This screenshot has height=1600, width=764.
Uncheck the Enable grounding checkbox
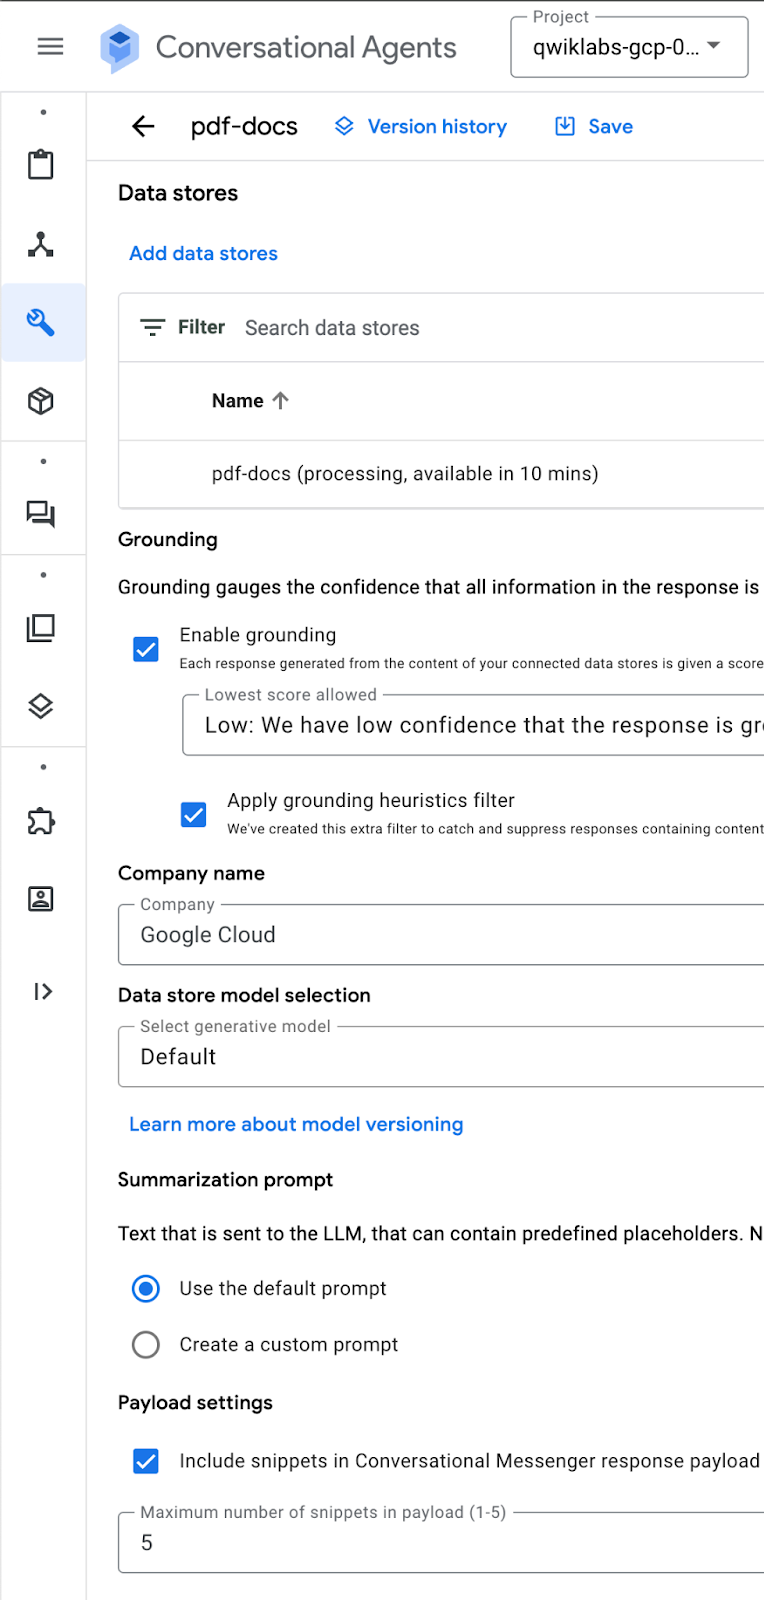(x=146, y=649)
